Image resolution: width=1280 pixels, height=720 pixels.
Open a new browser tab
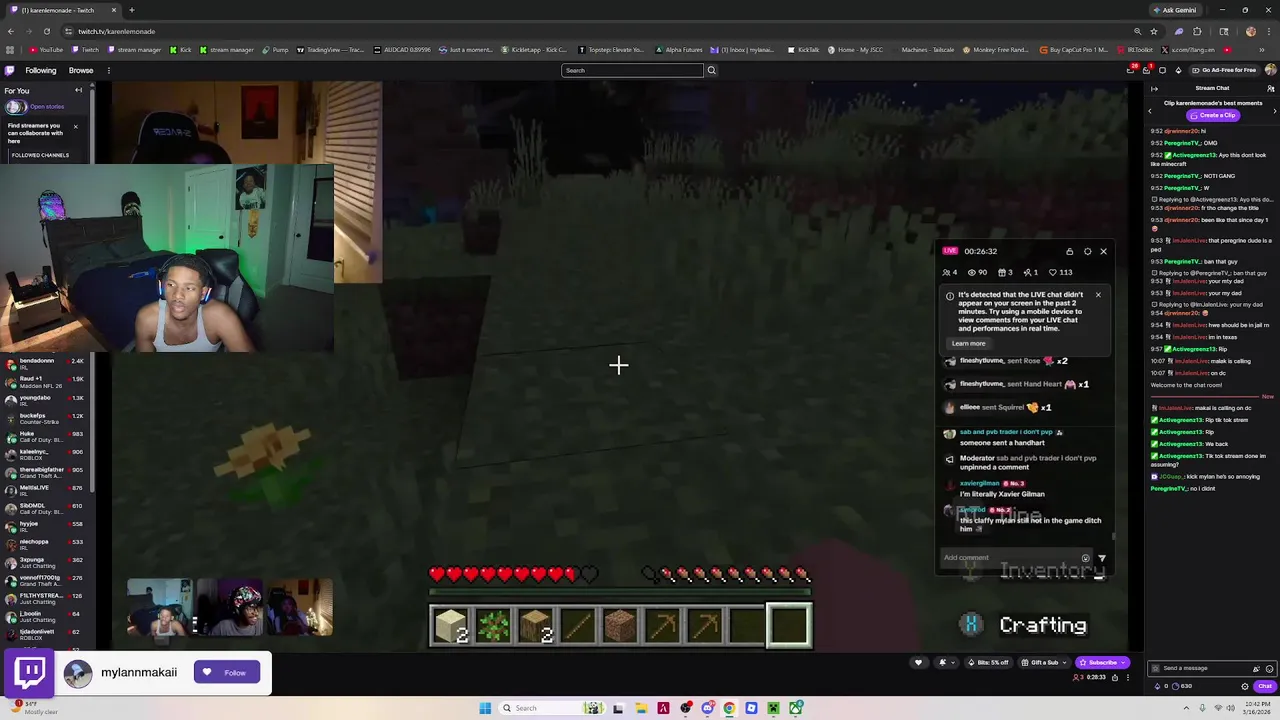point(131,10)
